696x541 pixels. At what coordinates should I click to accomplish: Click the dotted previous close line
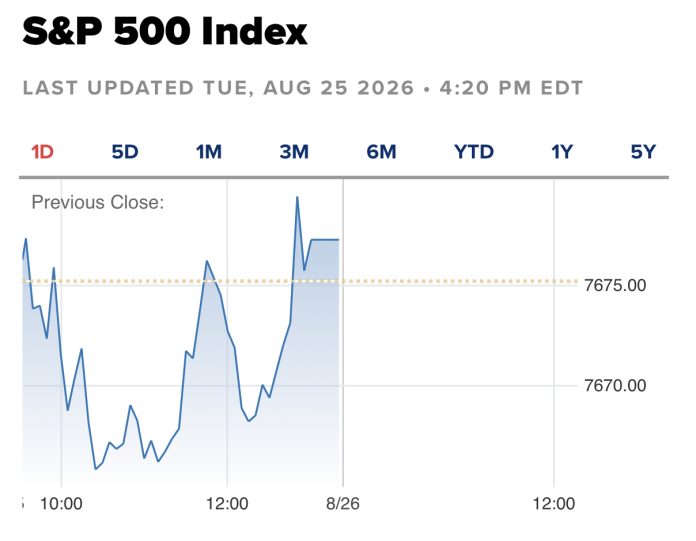pyautogui.click(x=300, y=281)
